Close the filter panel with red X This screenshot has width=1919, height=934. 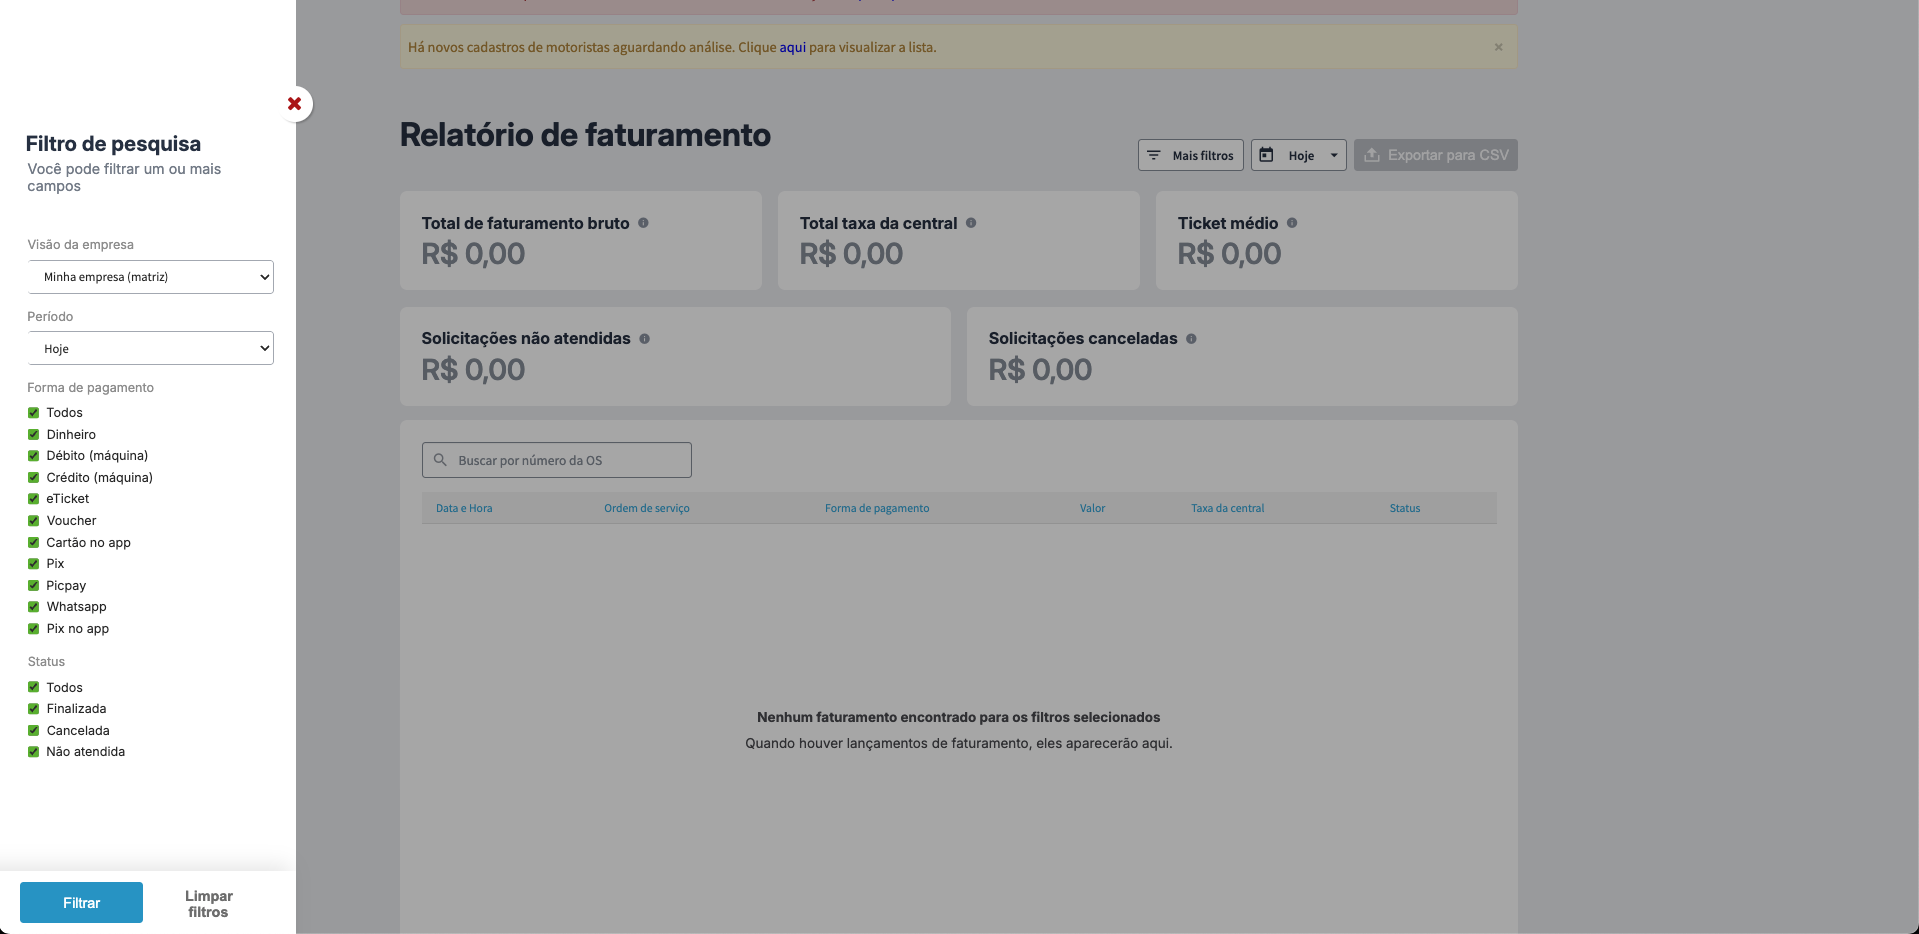[295, 104]
